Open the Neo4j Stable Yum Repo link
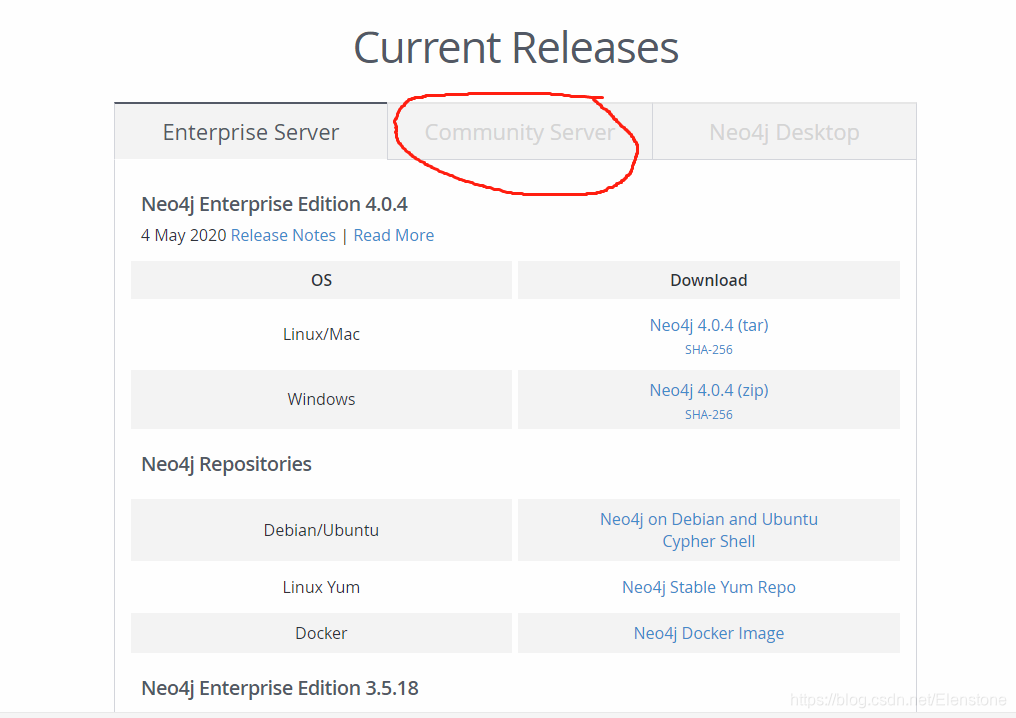The height and width of the screenshot is (718, 1016). 709,587
